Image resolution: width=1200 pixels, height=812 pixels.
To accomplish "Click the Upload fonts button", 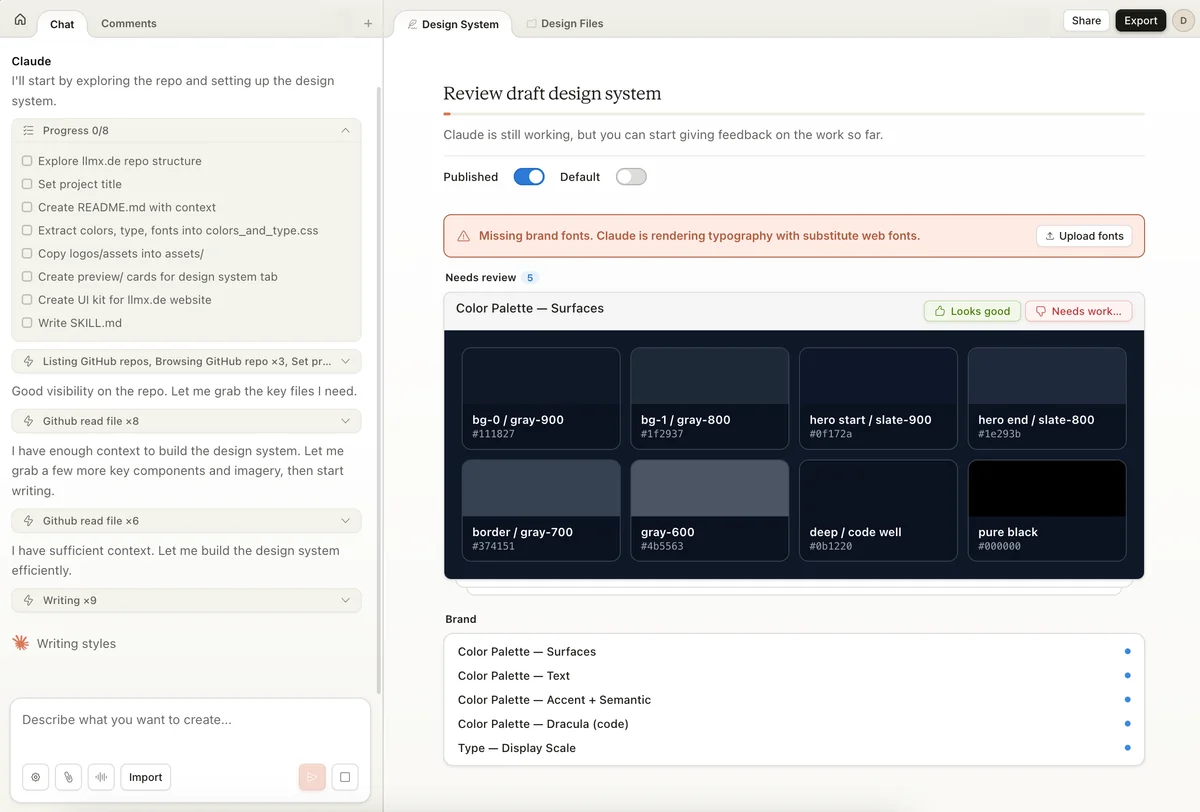I will coord(1084,235).
